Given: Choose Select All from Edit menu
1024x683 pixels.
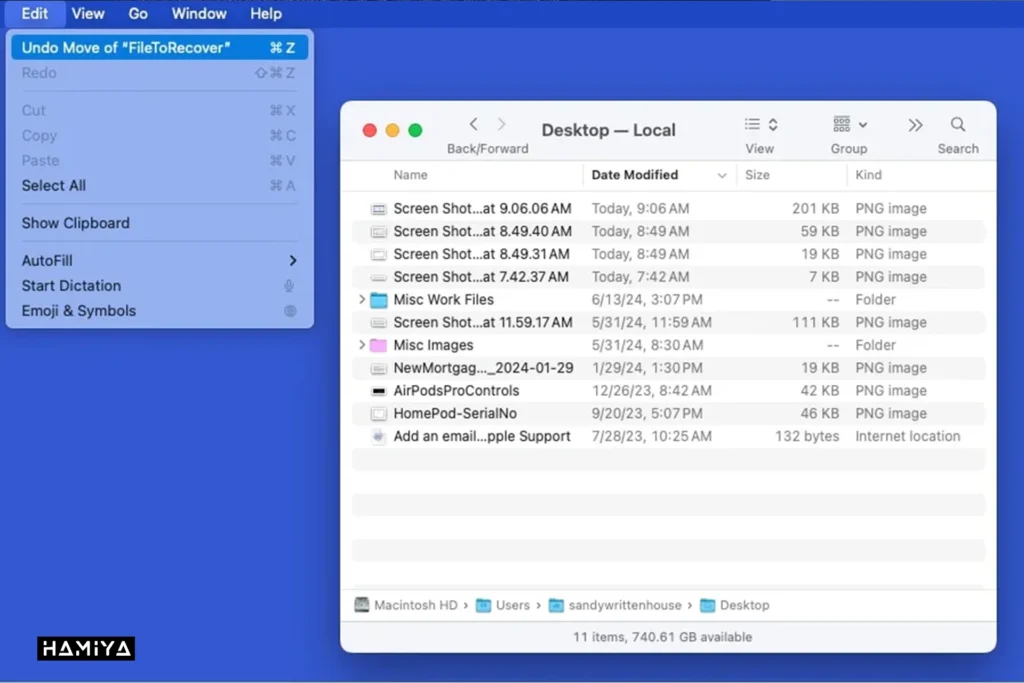Looking at the screenshot, I should [x=159, y=185].
